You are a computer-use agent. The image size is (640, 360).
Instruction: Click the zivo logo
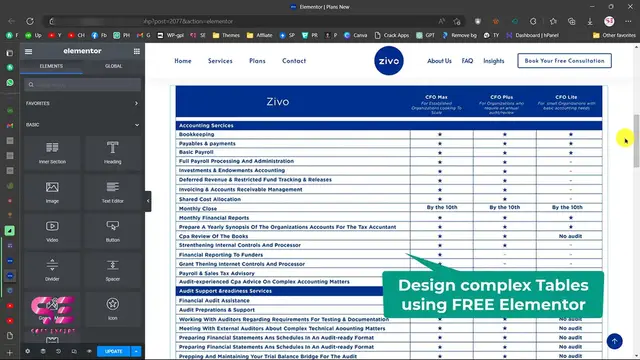[389, 61]
